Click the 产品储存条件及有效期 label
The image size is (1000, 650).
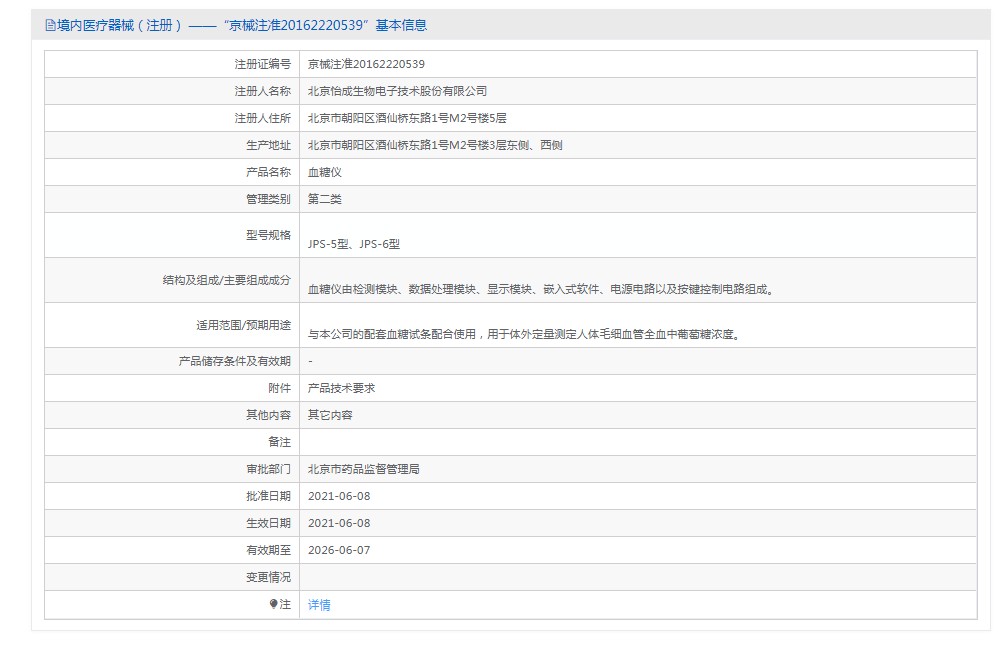pyautogui.click(x=235, y=362)
